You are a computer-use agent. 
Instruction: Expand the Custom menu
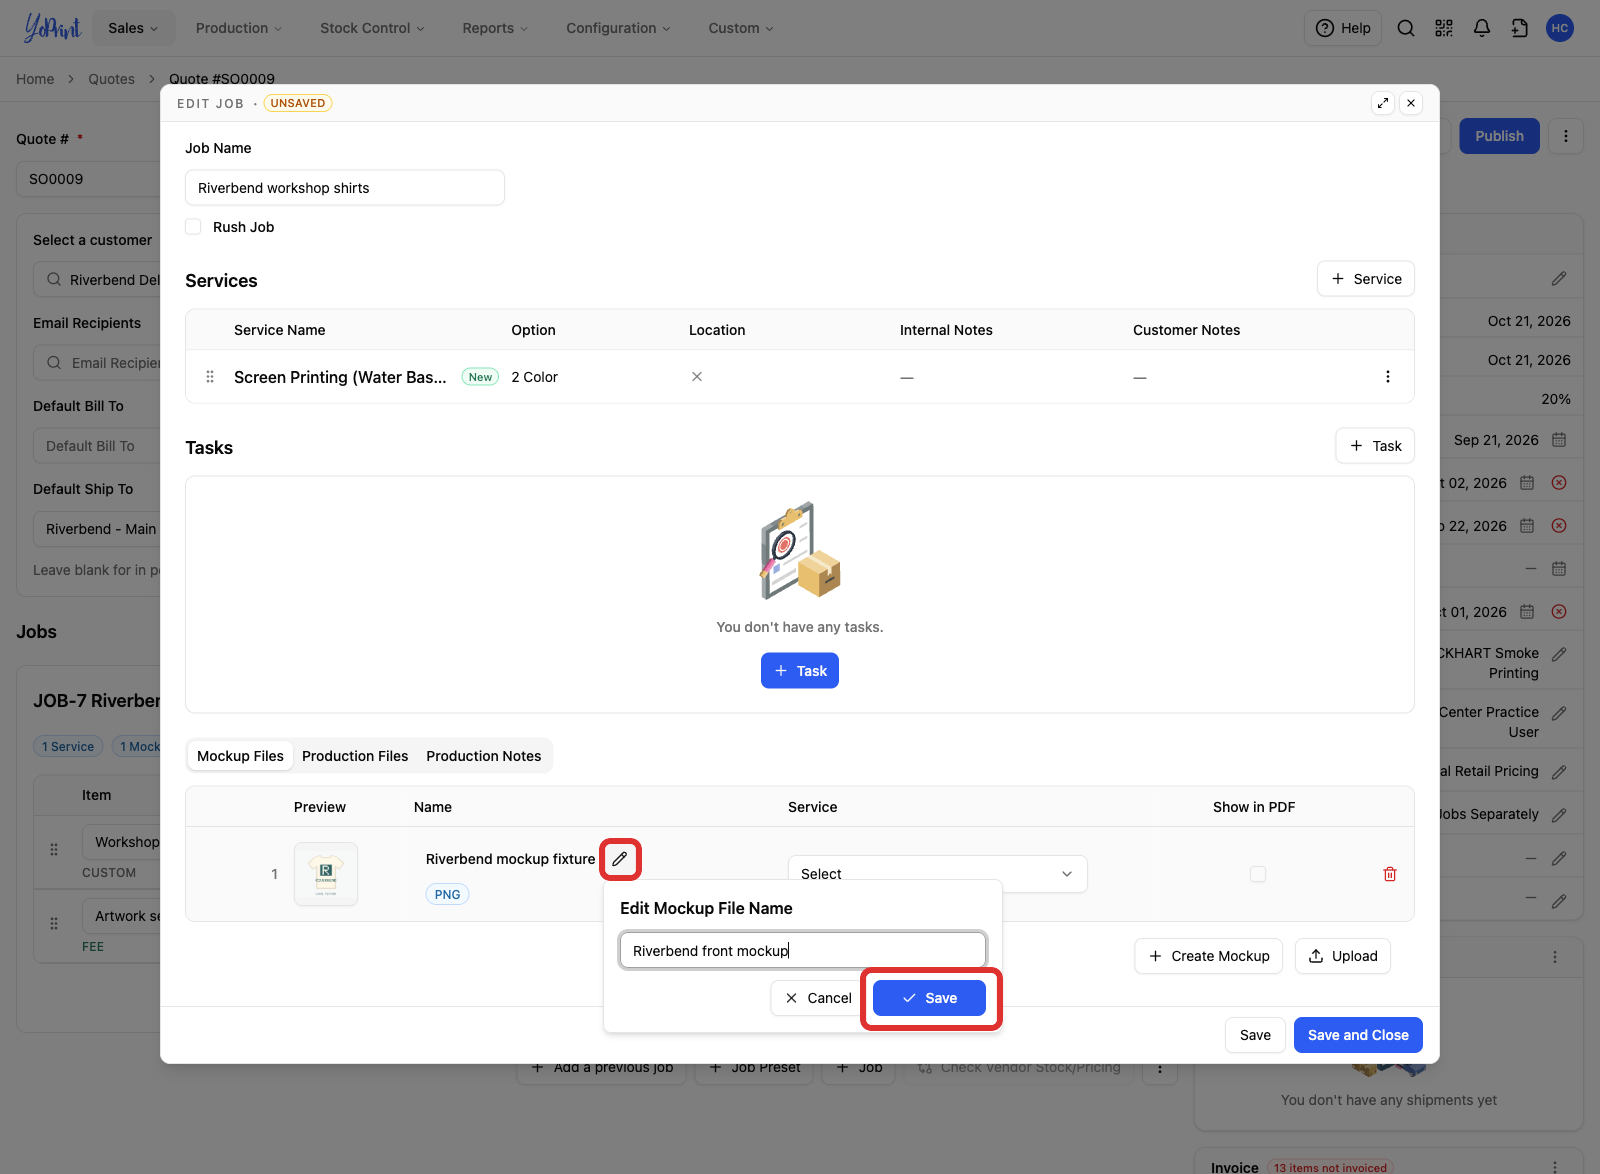(741, 28)
